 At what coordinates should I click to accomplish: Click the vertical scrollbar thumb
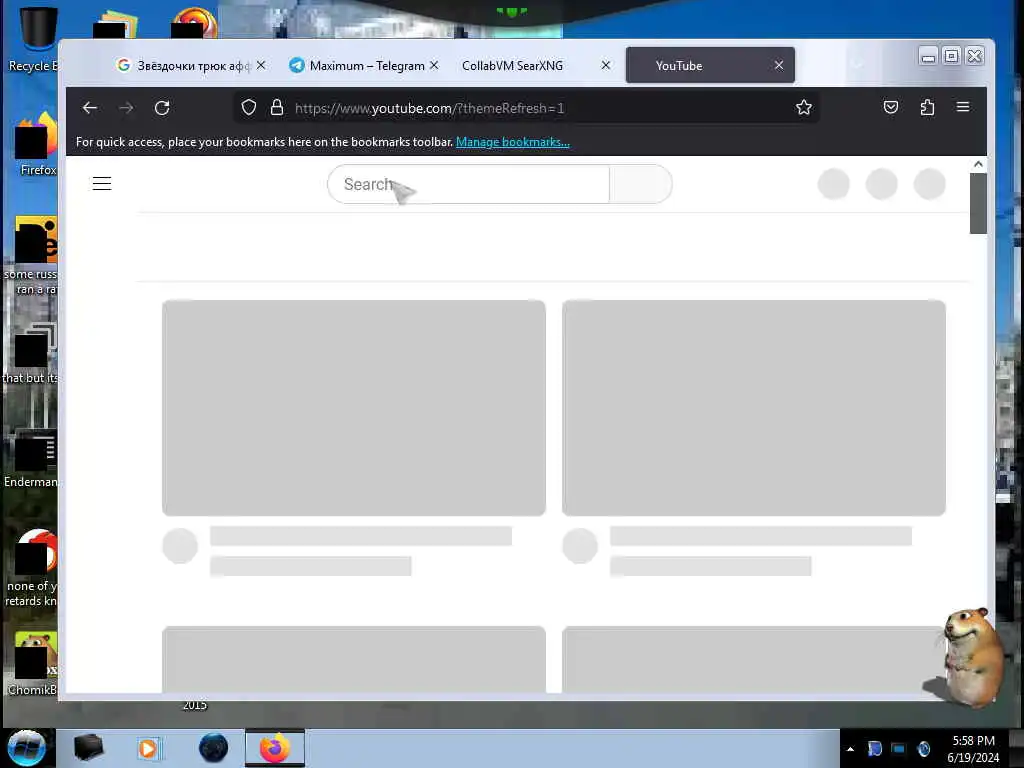(978, 203)
